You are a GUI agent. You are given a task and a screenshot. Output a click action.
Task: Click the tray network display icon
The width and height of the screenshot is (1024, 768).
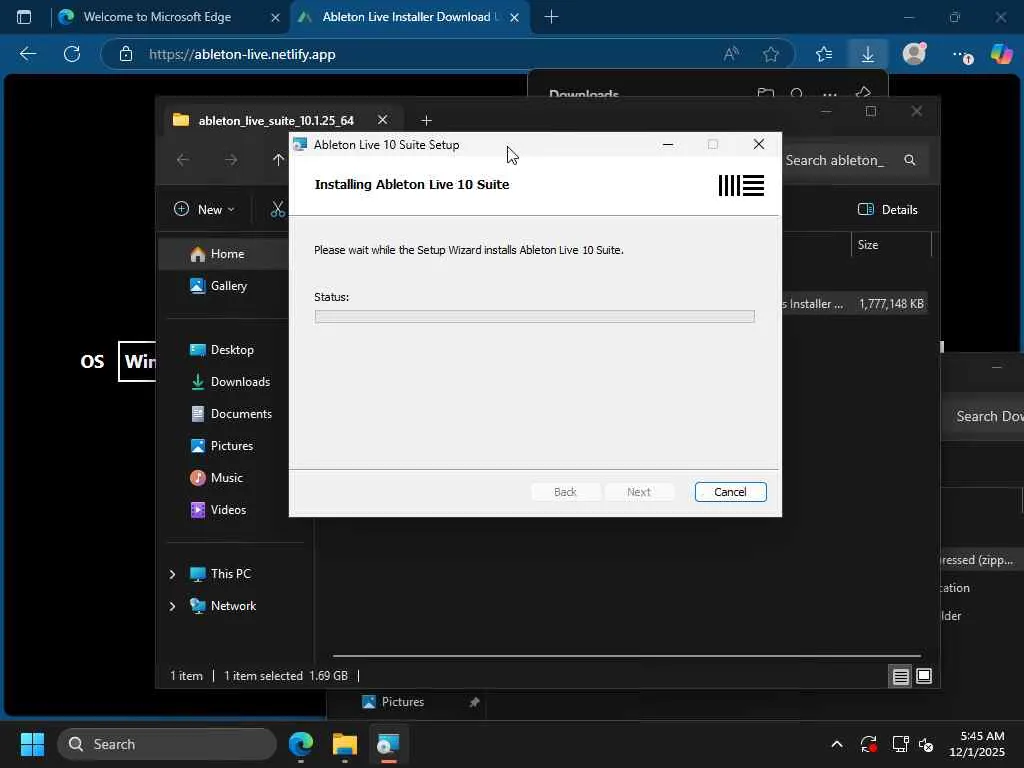tap(901, 744)
